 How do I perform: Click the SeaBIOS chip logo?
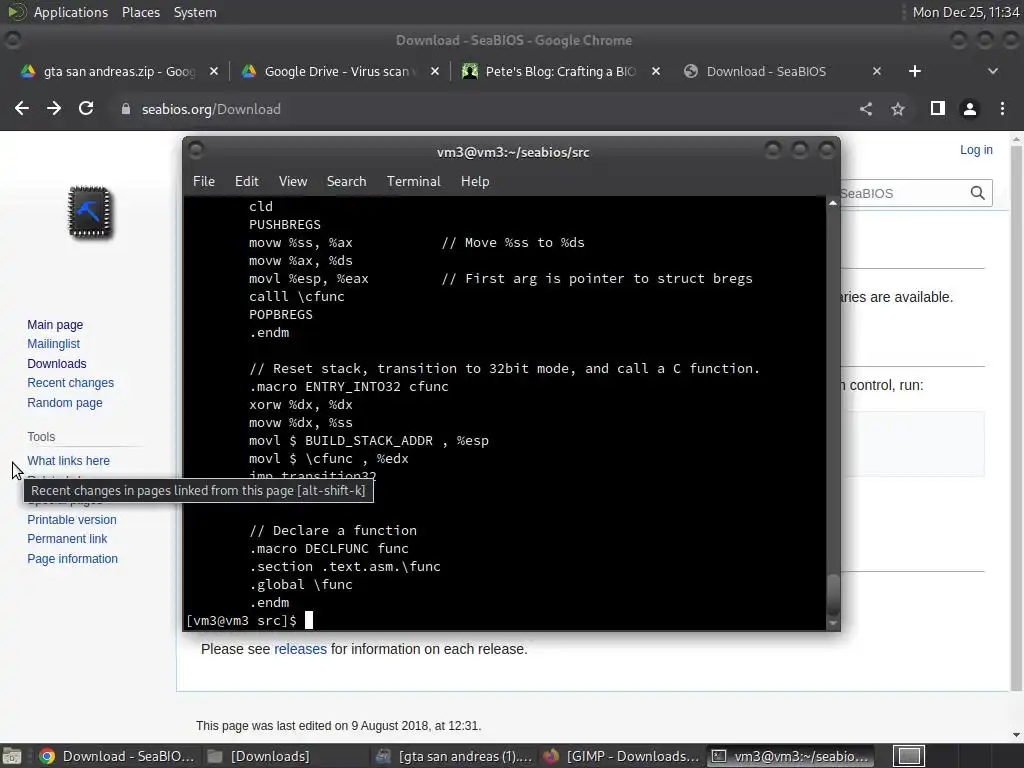(90, 212)
